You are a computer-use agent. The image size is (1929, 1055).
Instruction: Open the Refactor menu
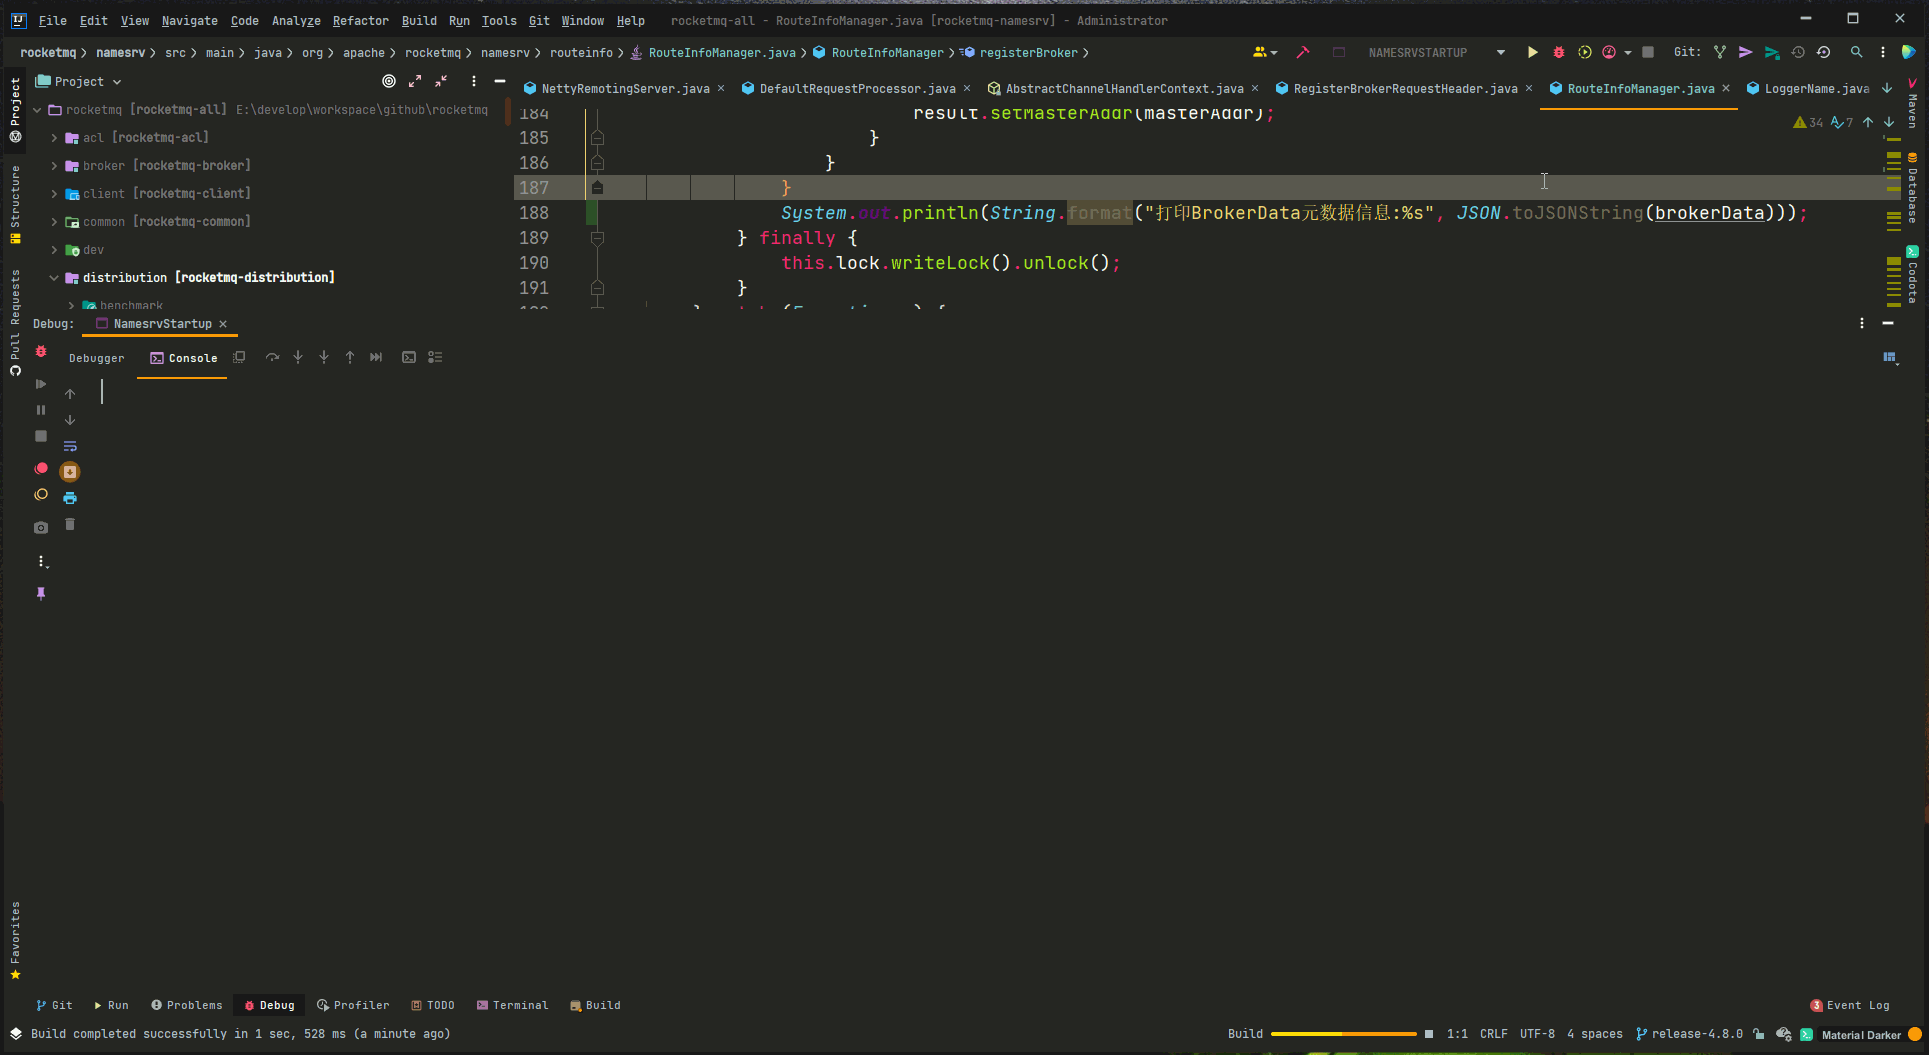pos(360,20)
